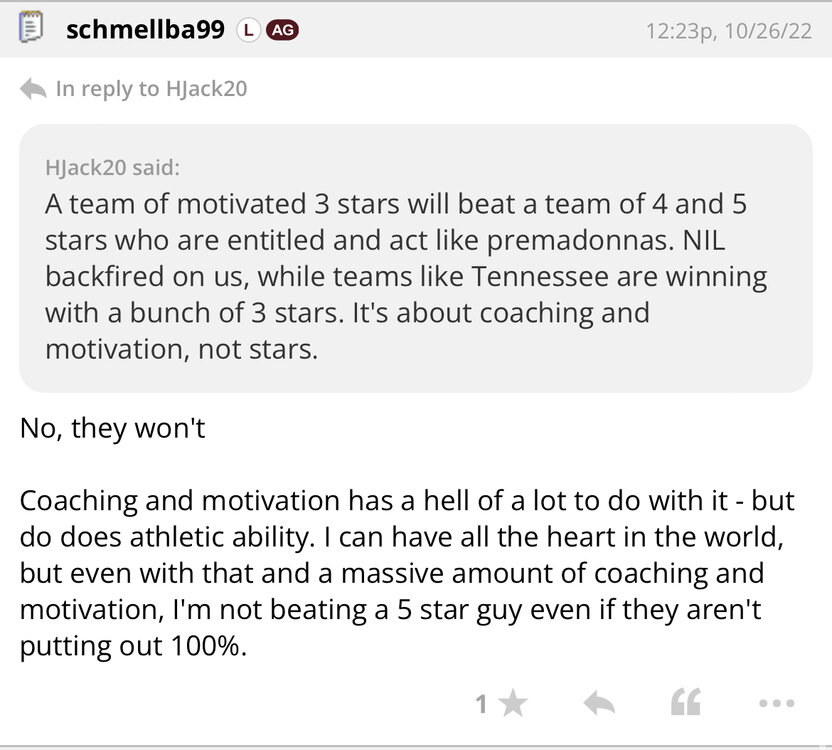Open schmellba99's user profile

[144, 30]
